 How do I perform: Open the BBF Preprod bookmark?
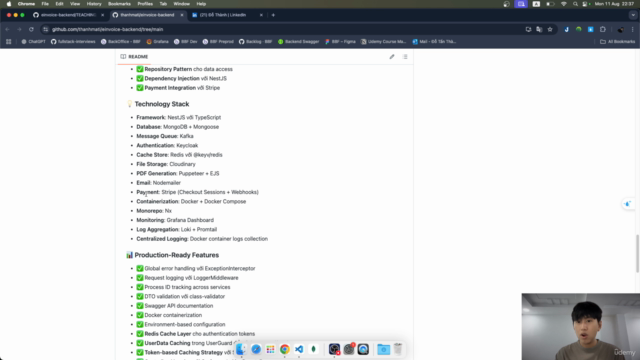point(218,42)
